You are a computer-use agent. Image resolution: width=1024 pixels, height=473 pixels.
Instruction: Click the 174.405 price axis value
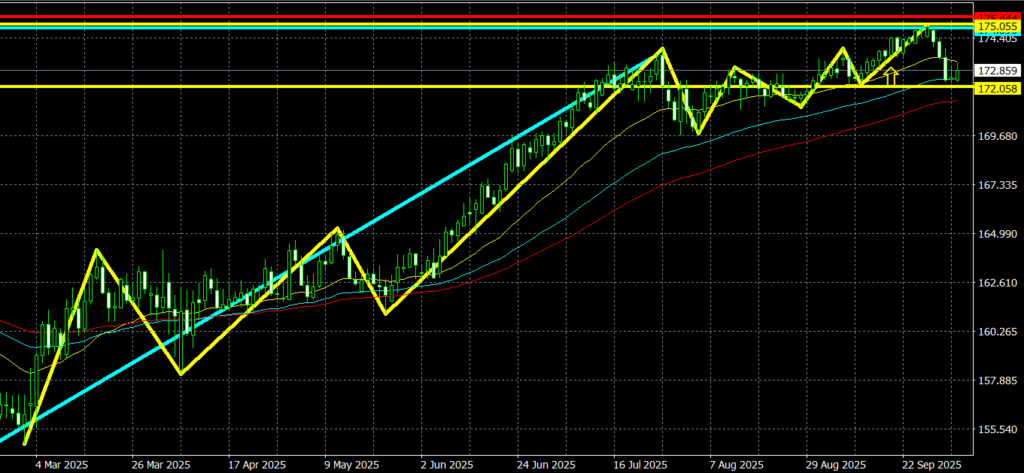click(998, 38)
